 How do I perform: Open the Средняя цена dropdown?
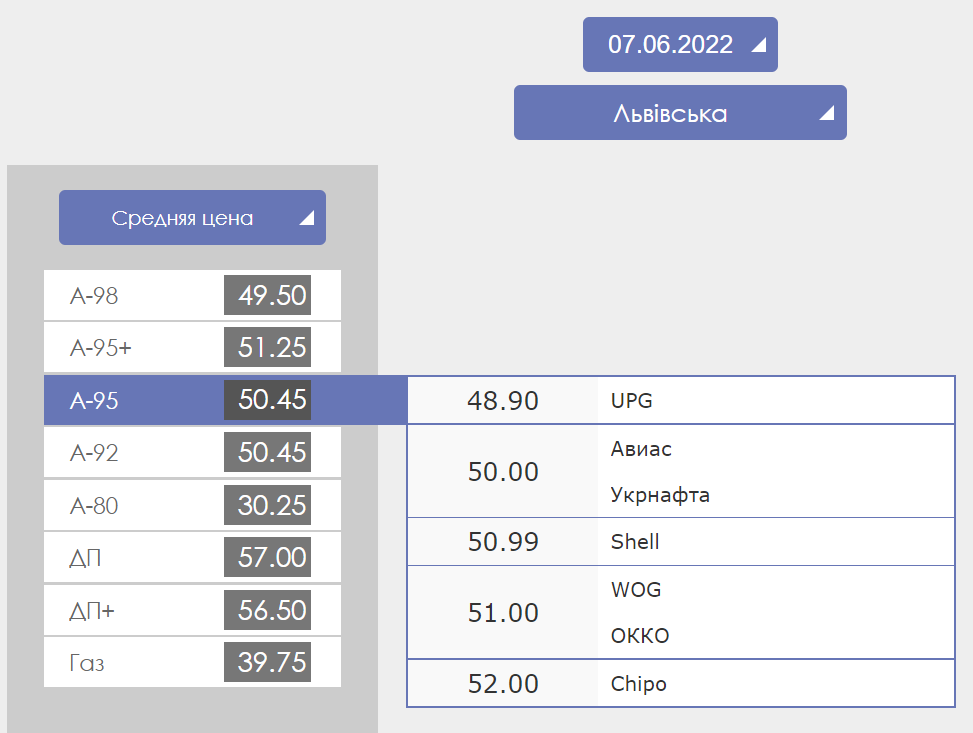[192, 218]
